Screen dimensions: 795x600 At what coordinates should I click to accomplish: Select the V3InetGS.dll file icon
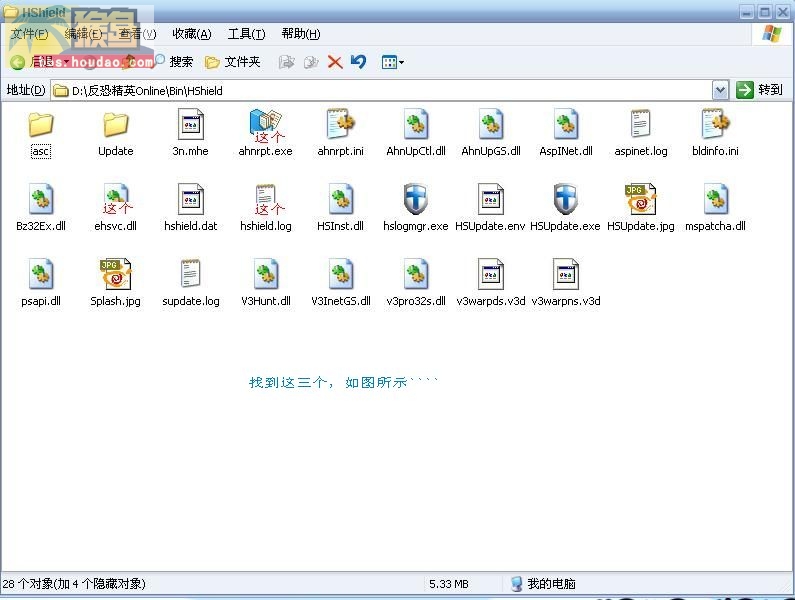tap(341, 274)
